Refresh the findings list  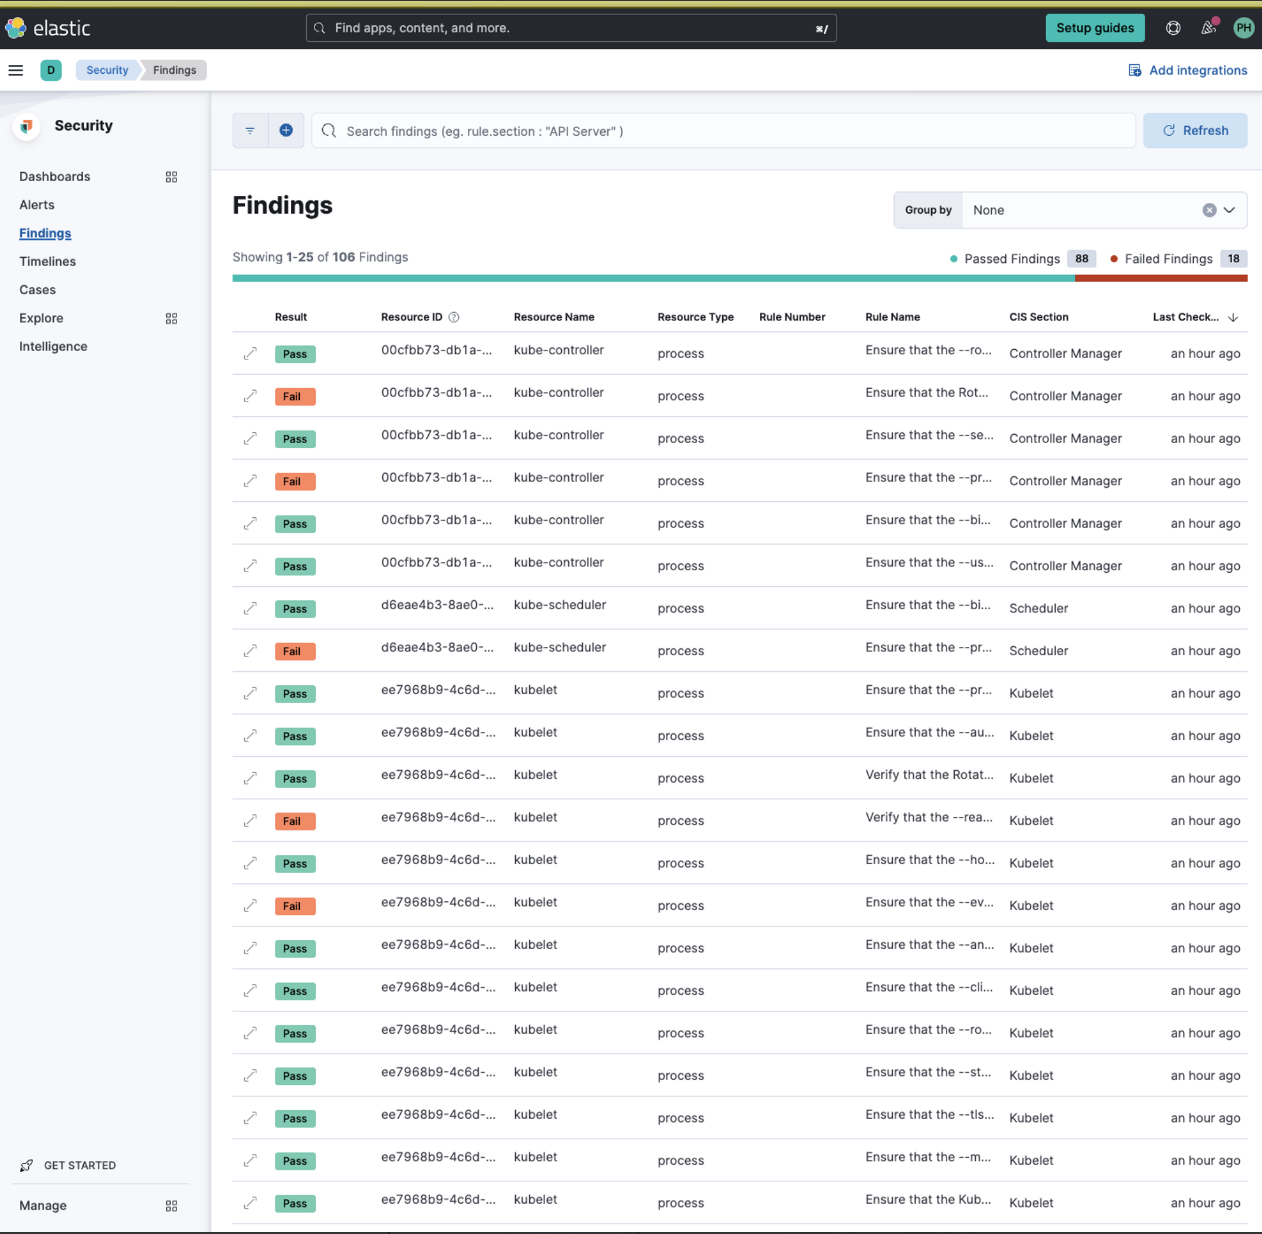point(1195,130)
